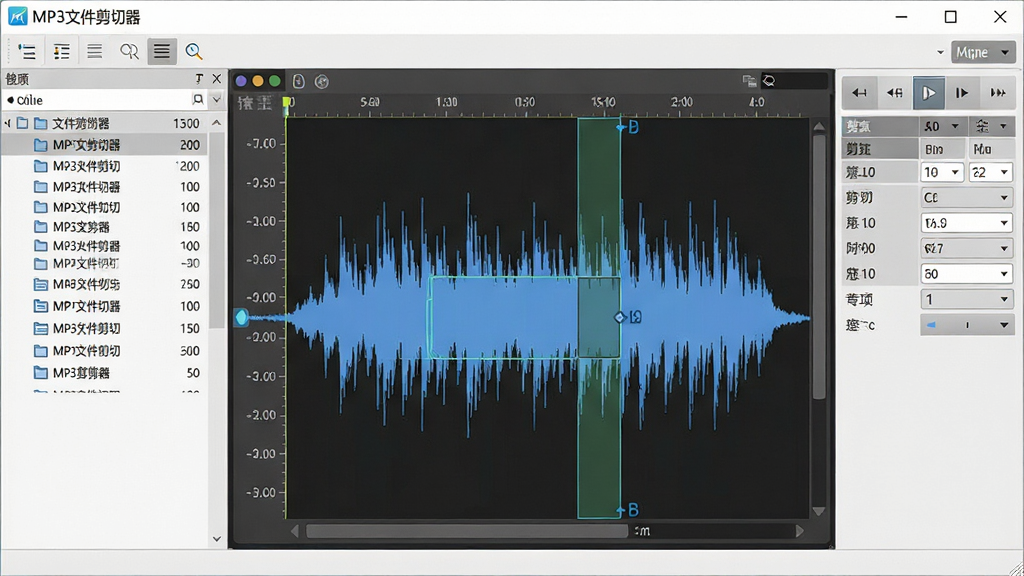Click the diamond marker at the selection's midline
Image resolution: width=1024 pixels, height=576 pixels.
click(x=620, y=317)
